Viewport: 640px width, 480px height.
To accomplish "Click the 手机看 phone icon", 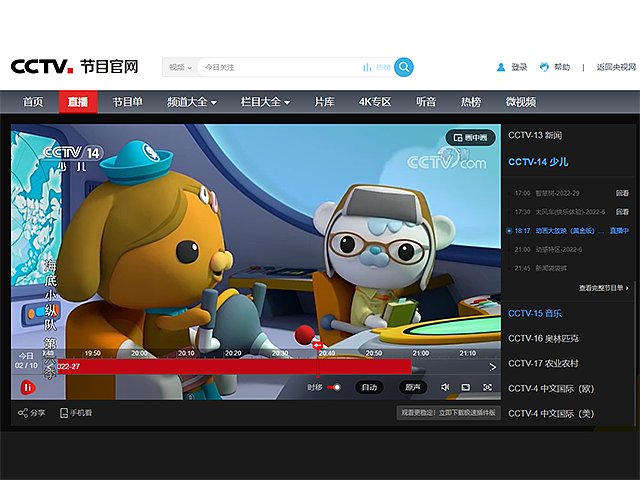I will click(64, 413).
